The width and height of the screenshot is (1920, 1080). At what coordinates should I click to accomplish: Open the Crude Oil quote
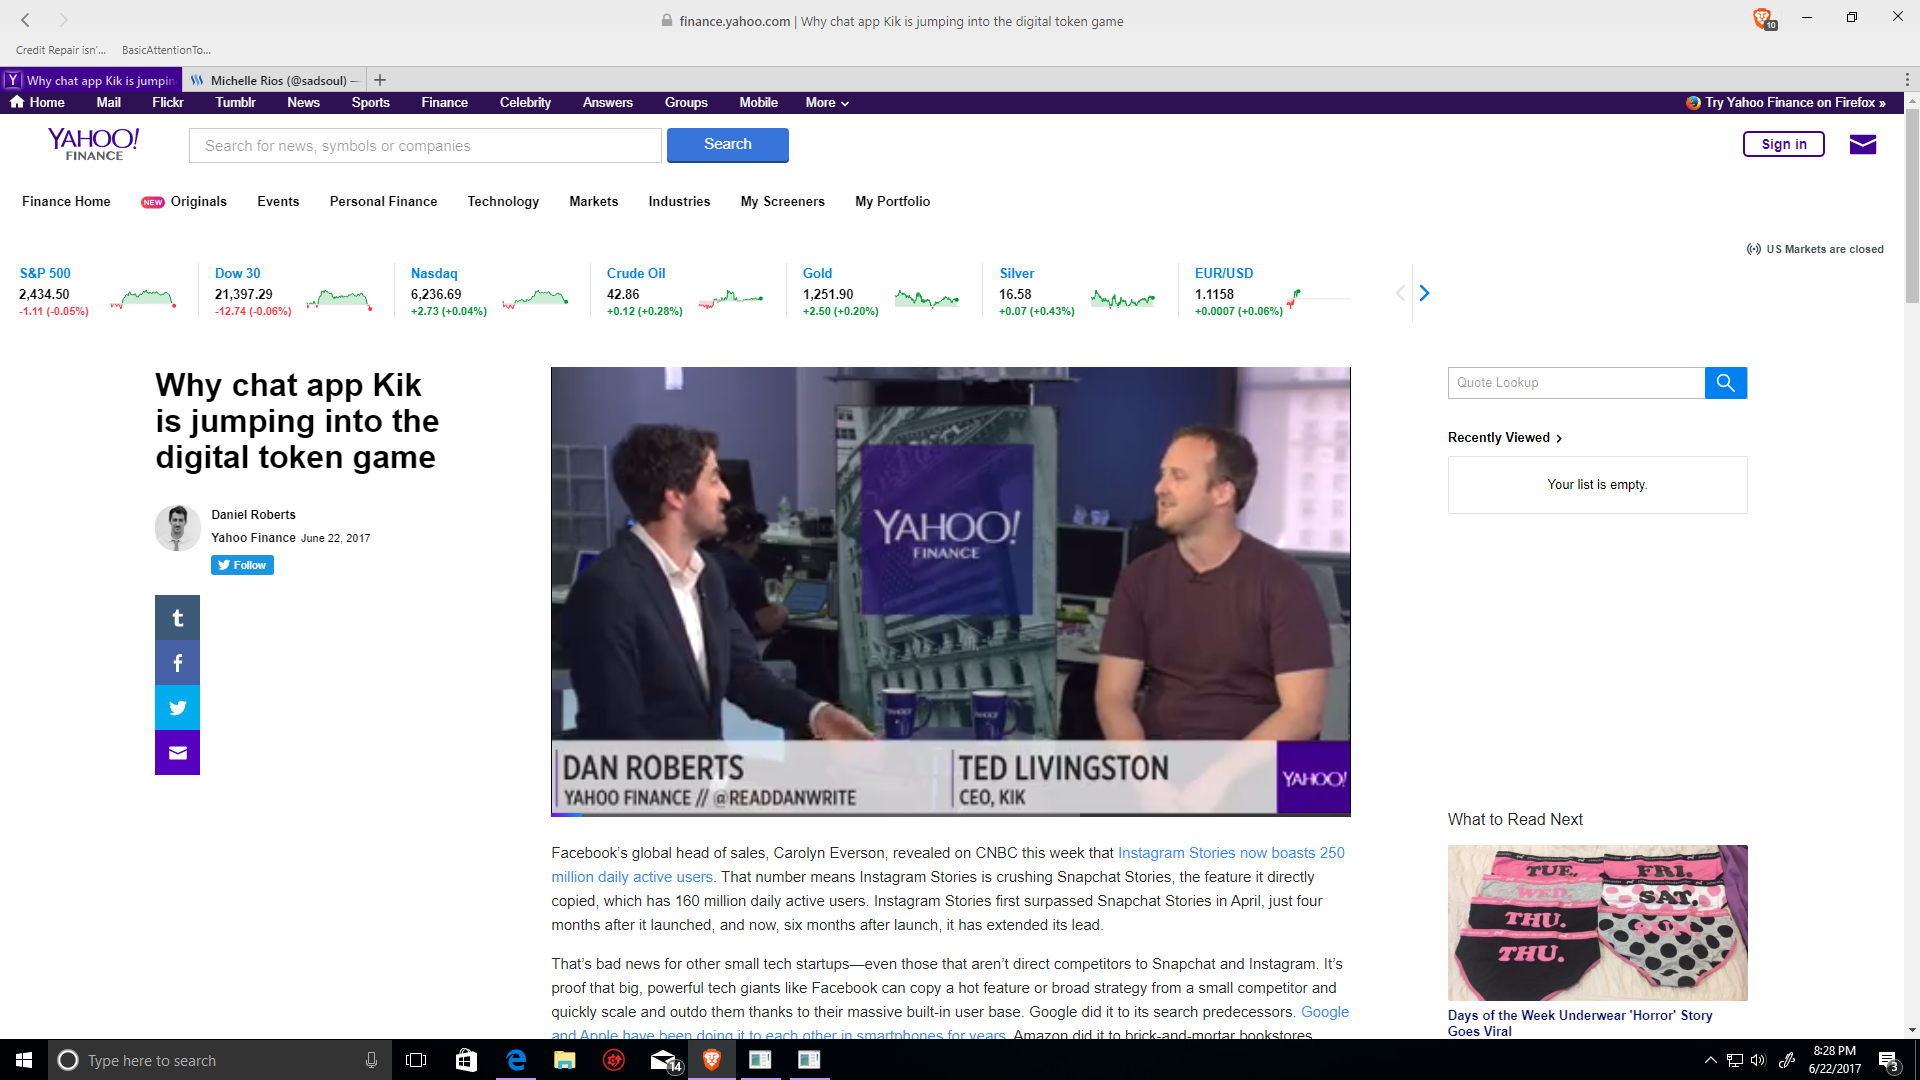tap(635, 273)
